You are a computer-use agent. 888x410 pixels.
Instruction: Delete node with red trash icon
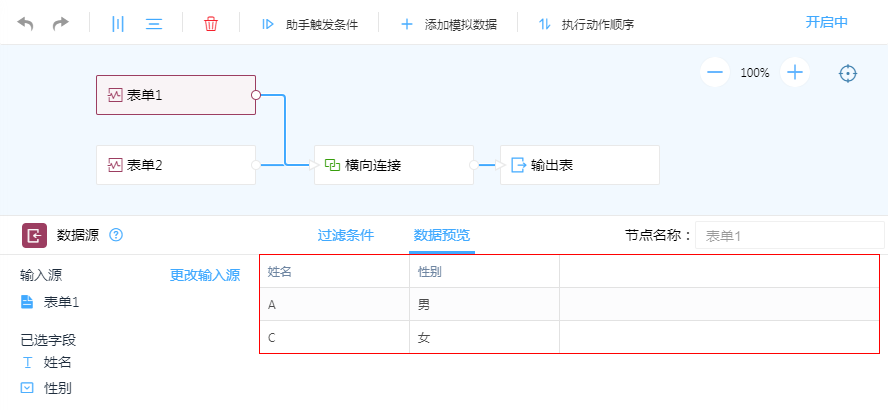click(211, 23)
